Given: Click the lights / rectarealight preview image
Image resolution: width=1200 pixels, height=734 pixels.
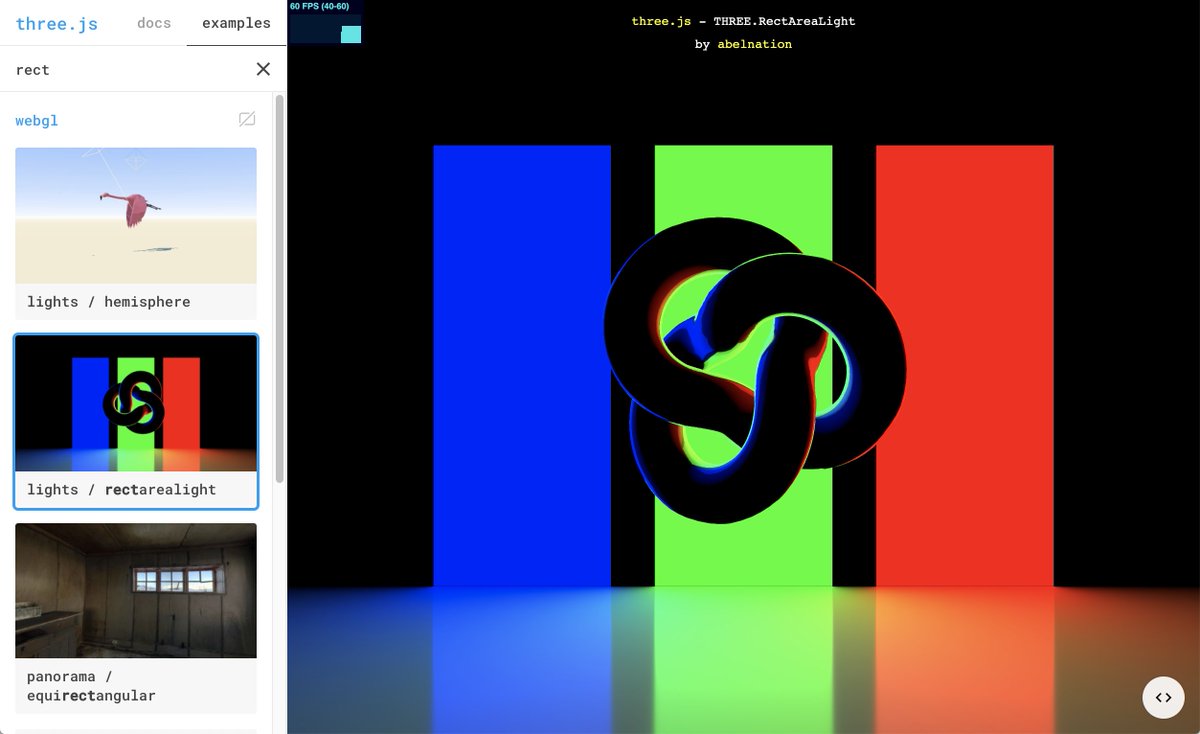Looking at the screenshot, I should pos(135,403).
